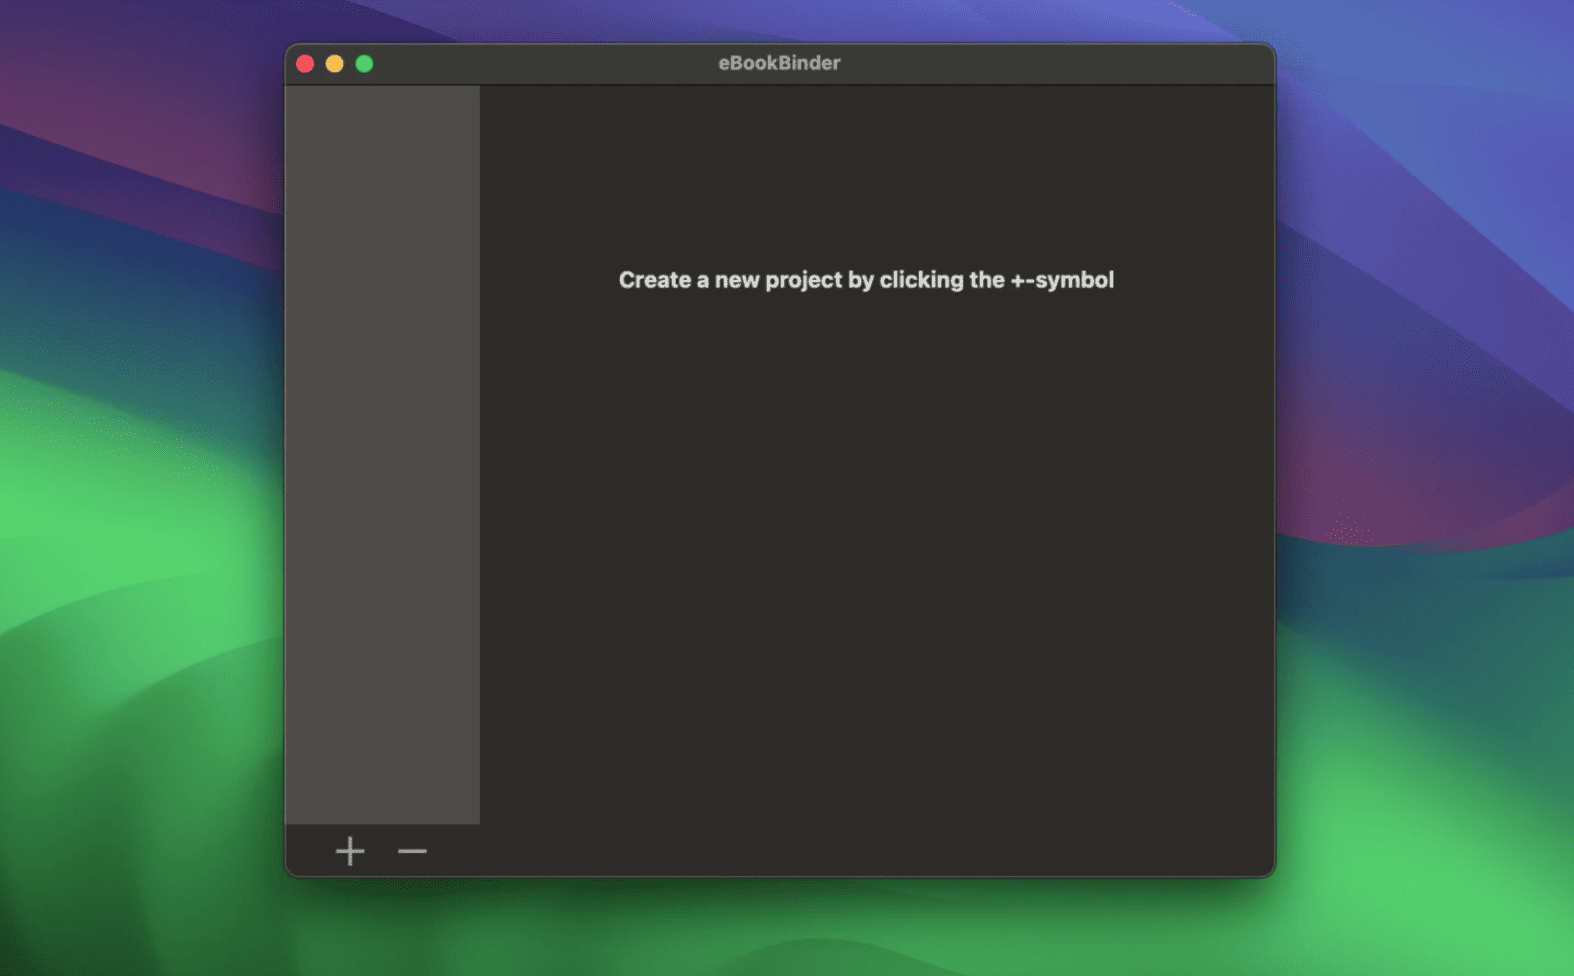Add a new project with the plus icon
This screenshot has width=1574, height=976.
coord(350,851)
